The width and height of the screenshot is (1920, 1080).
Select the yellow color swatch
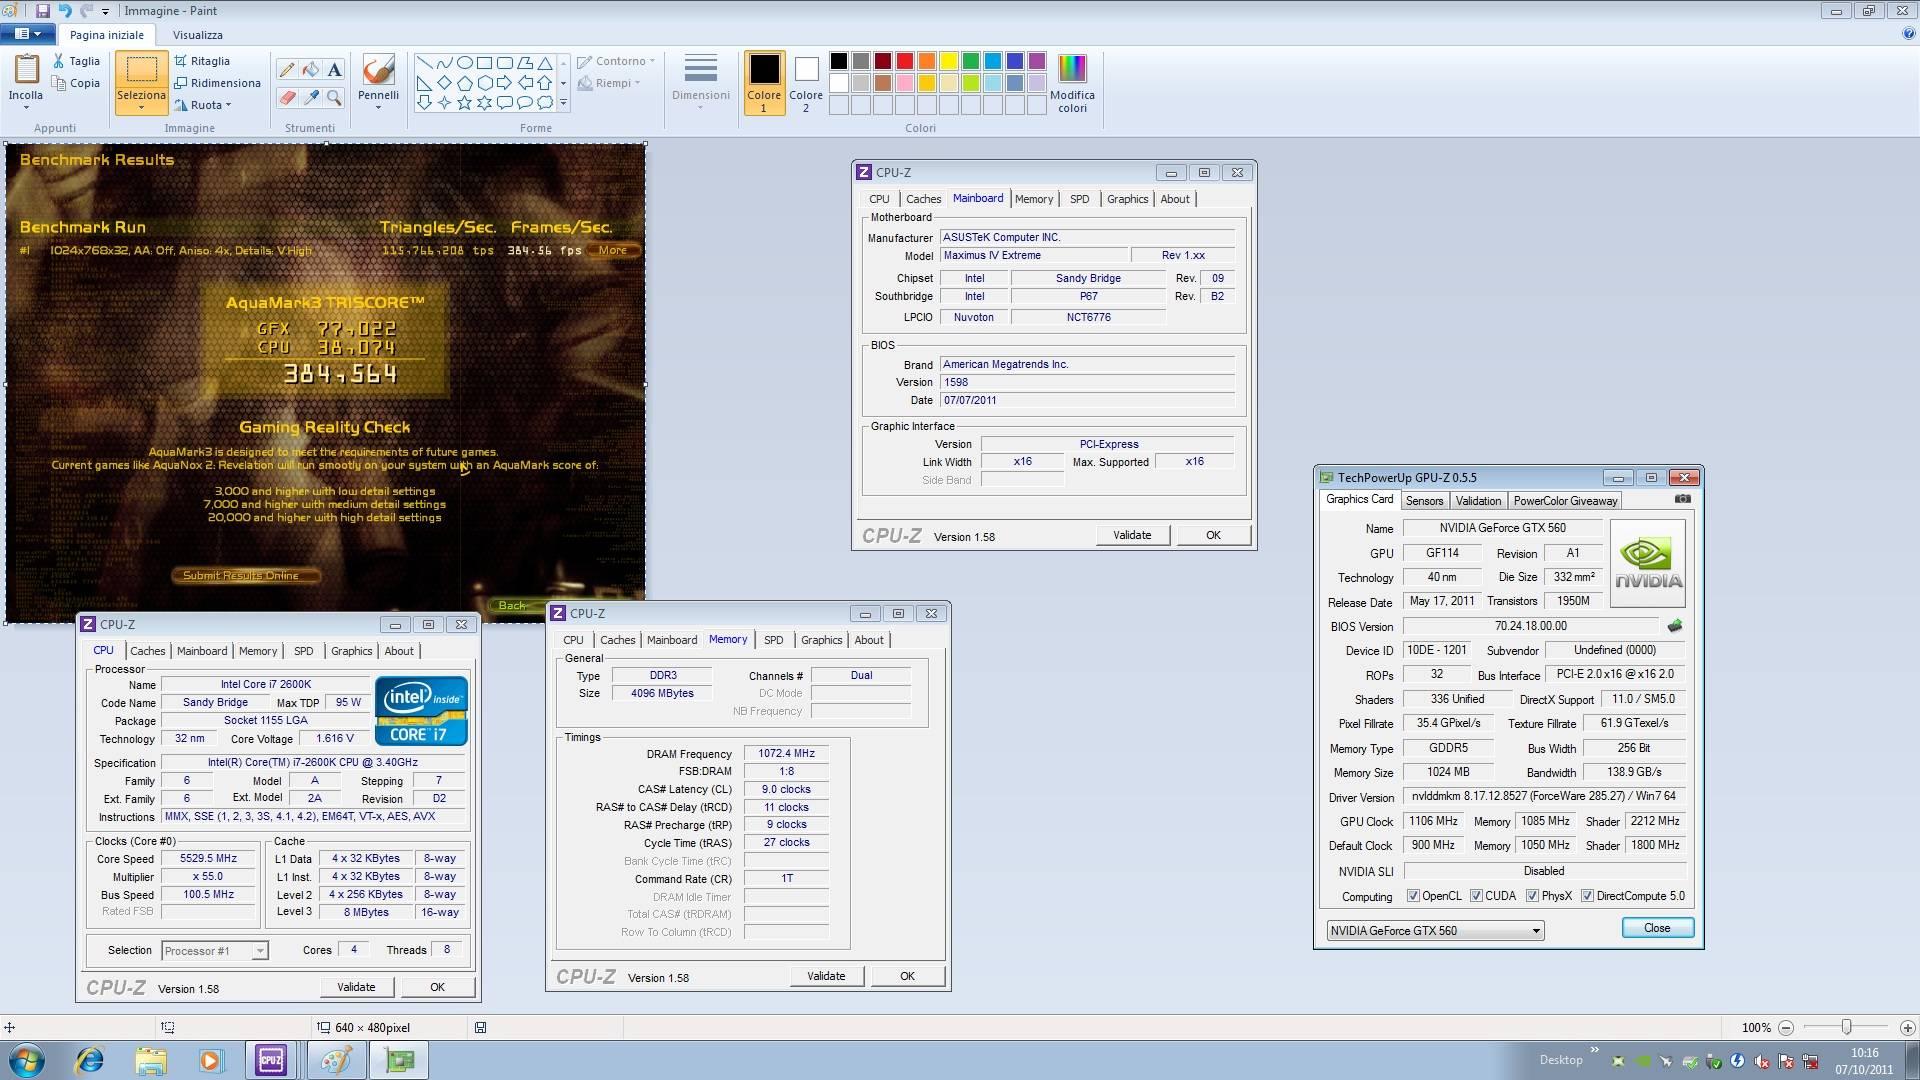click(x=949, y=61)
